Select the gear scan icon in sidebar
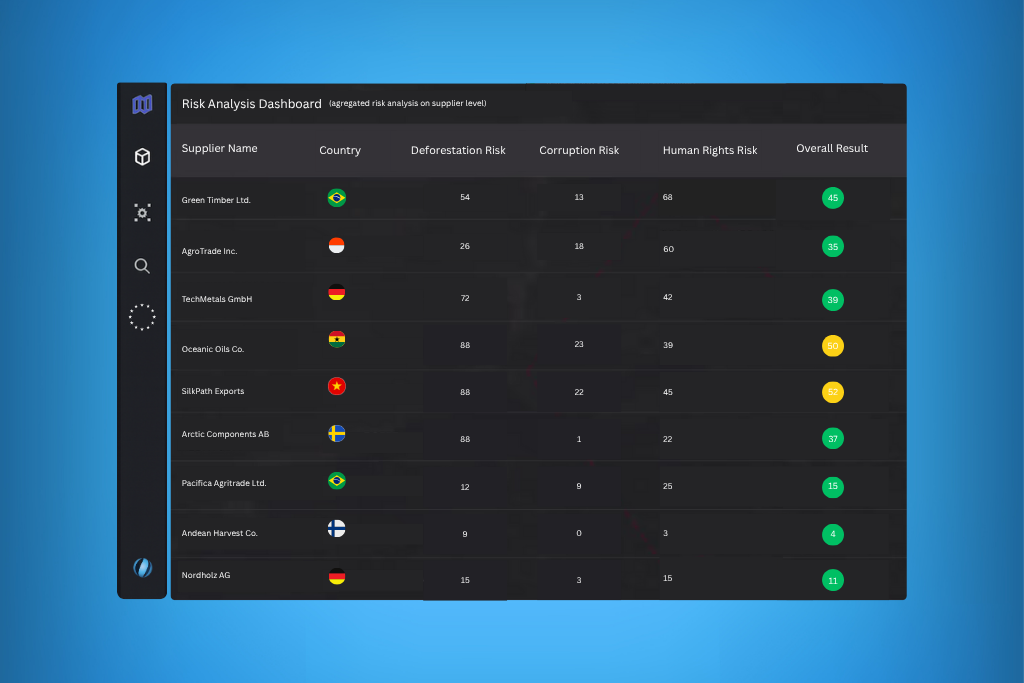Image resolution: width=1024 pixels, height=683 pixels. [142, 212]
